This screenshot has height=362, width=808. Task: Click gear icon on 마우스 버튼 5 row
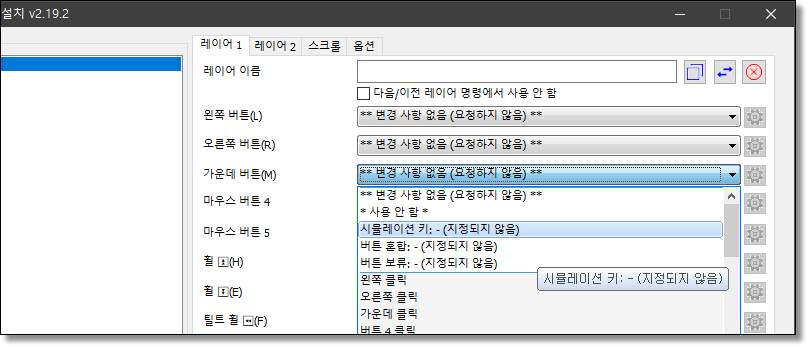click(755, 234)
